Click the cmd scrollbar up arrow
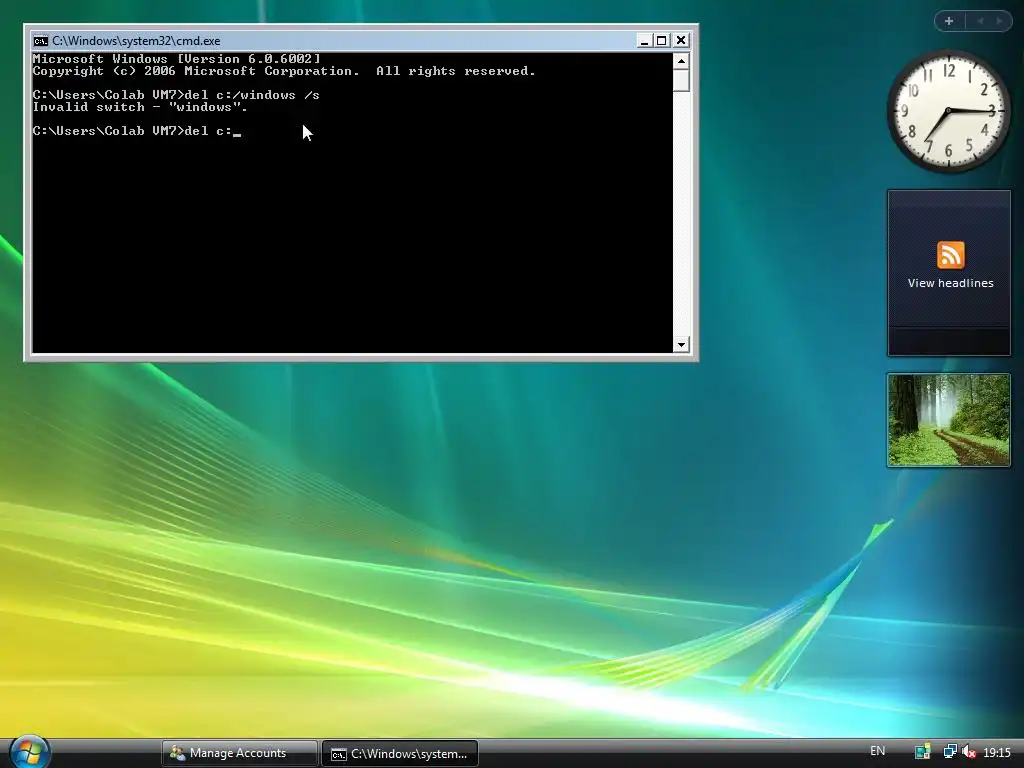This screenshot has height=768, width=1024. tap(681, 61)
